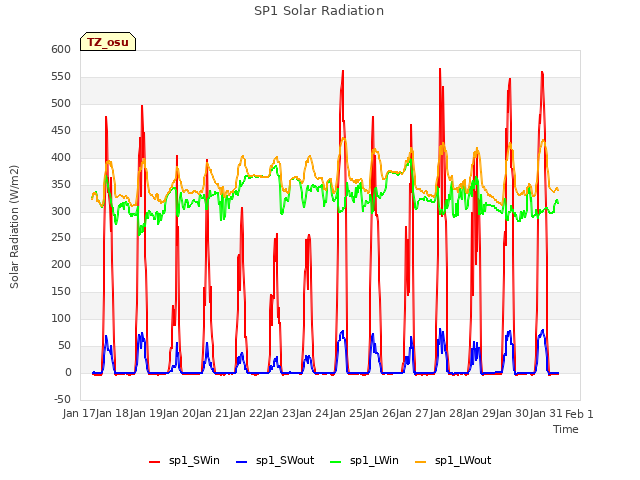The image size is (640, 480).
Task: Click the 100 y-axis tick label
Action: (61, 318)
